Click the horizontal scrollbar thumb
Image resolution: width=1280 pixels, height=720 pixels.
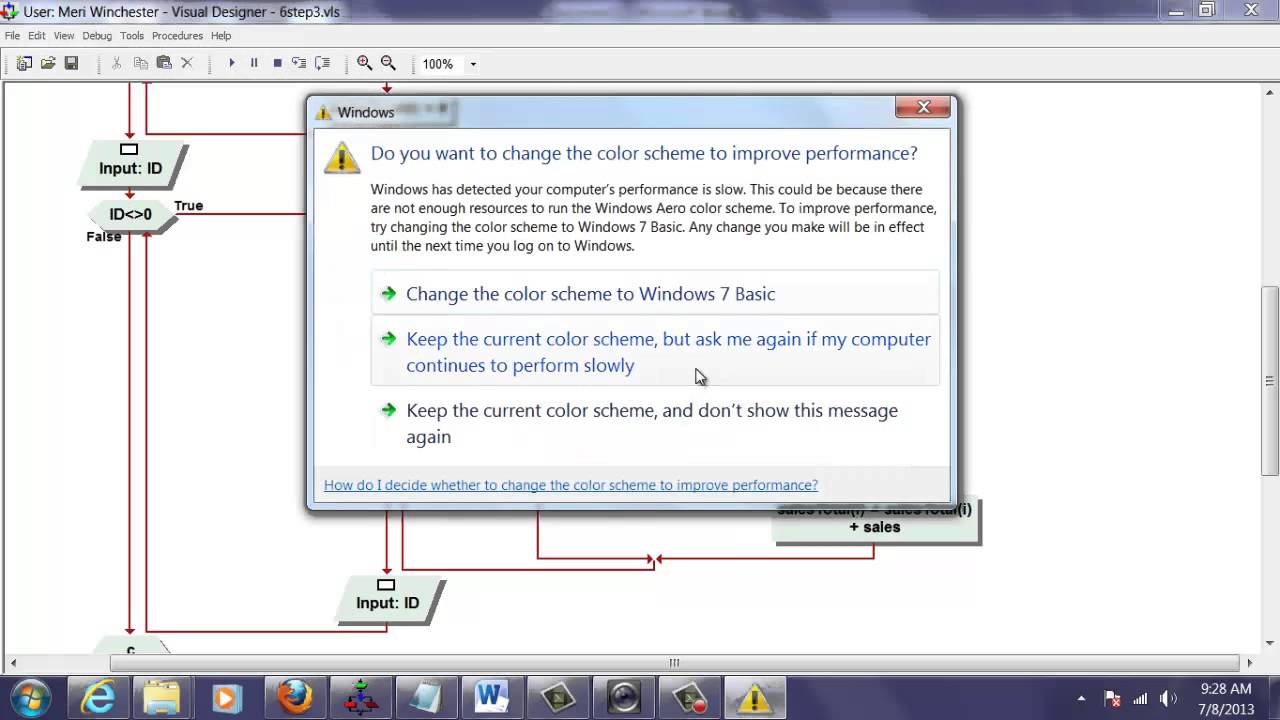[674, 662]
